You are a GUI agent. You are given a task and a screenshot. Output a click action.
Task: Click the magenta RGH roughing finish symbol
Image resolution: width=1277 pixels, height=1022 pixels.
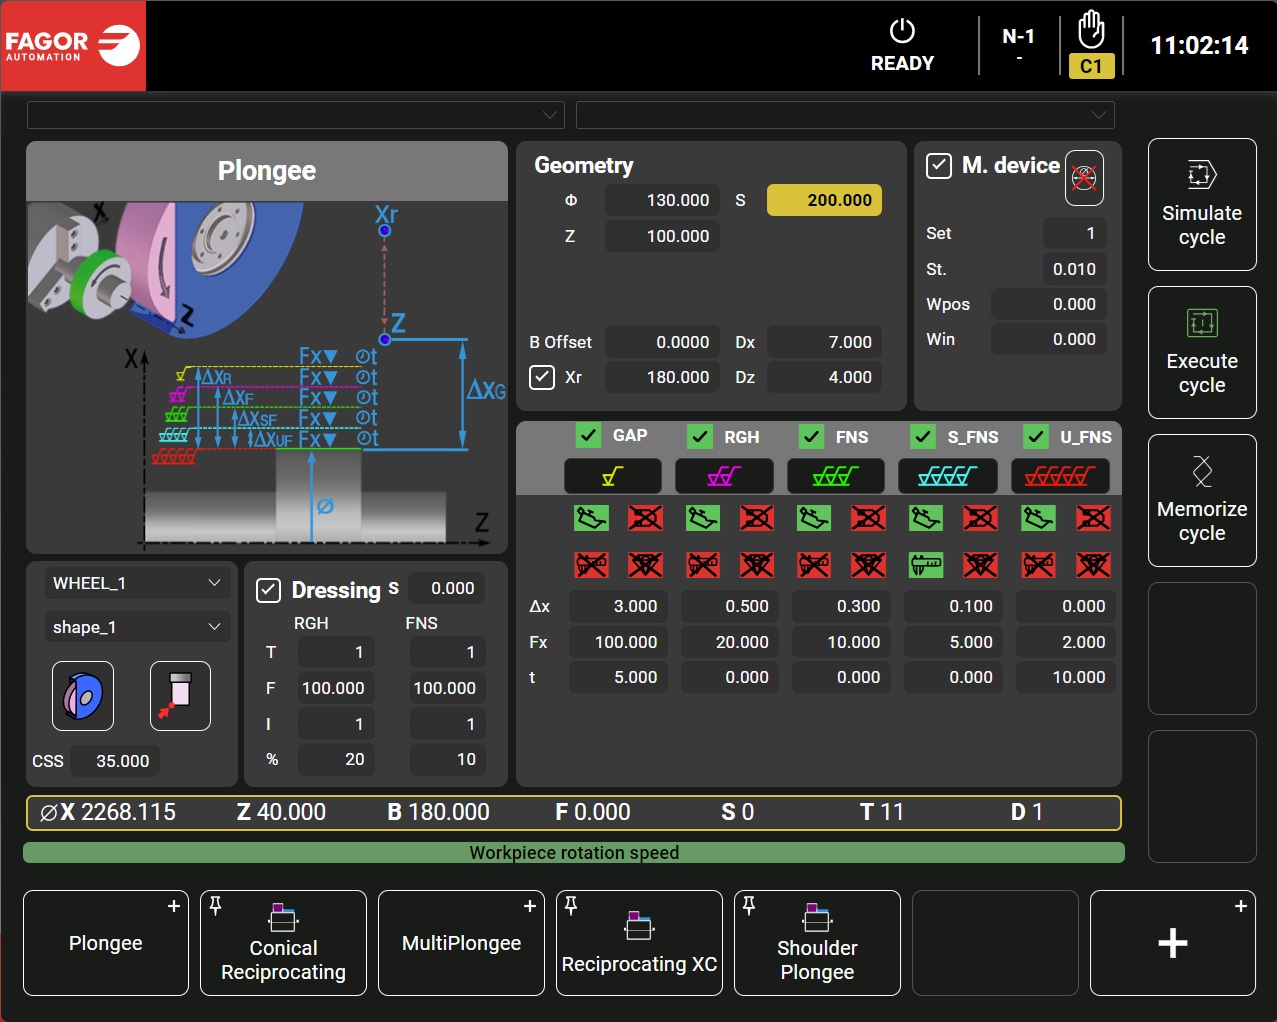click(x=724, y=477)
